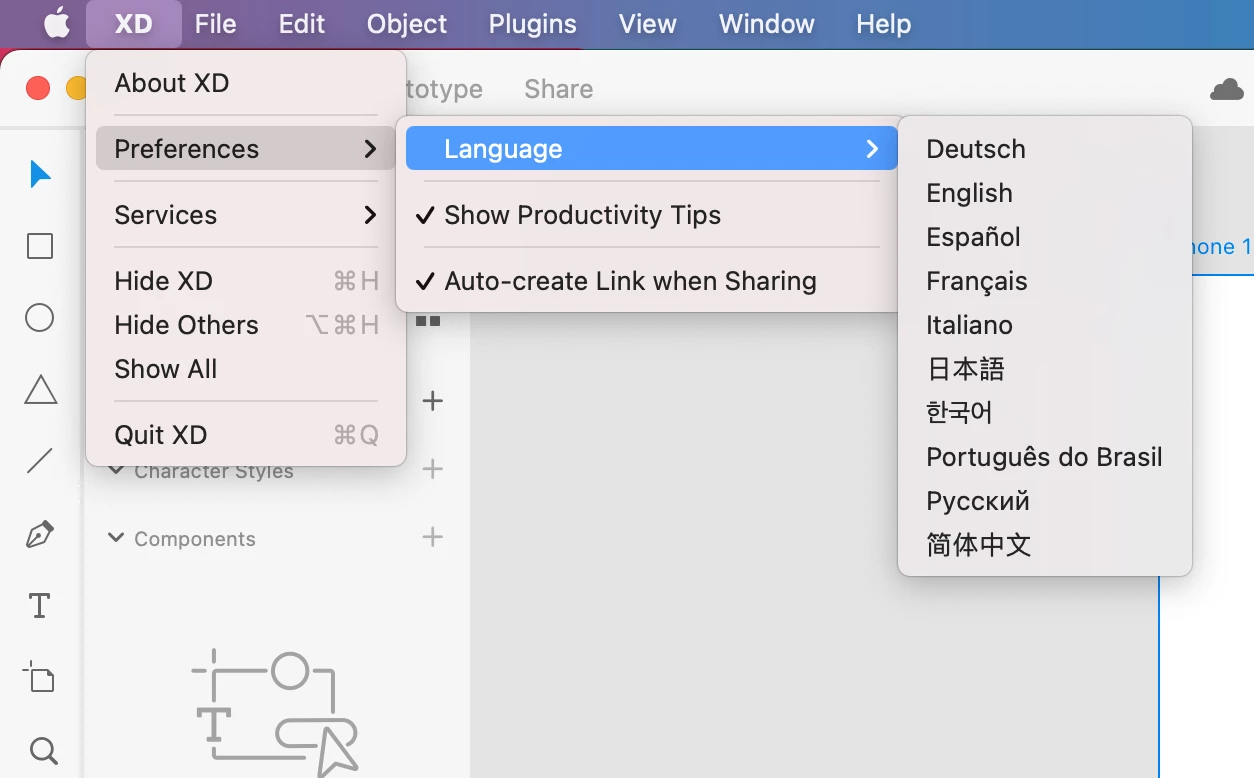Select Deutsch language
1254x778 pixels.
(x=1045, y=149)
